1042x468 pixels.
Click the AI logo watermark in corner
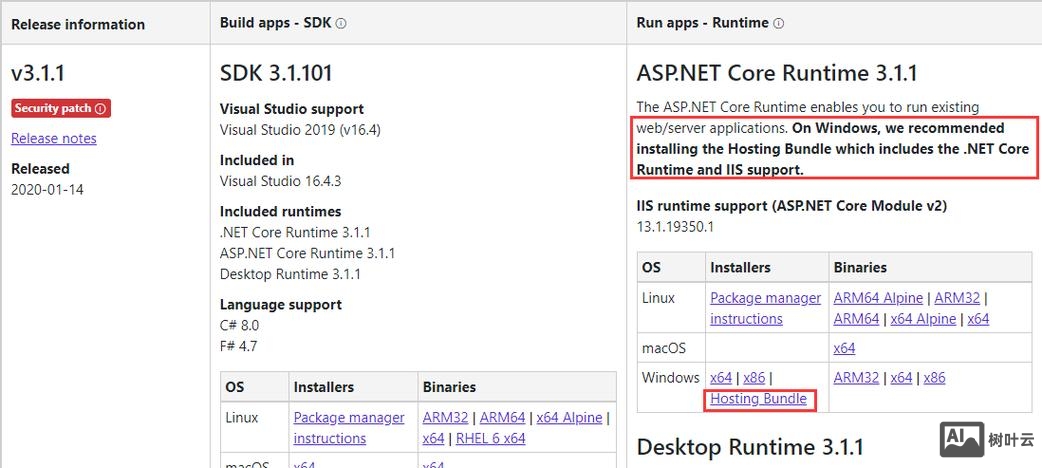pos(959,439)
